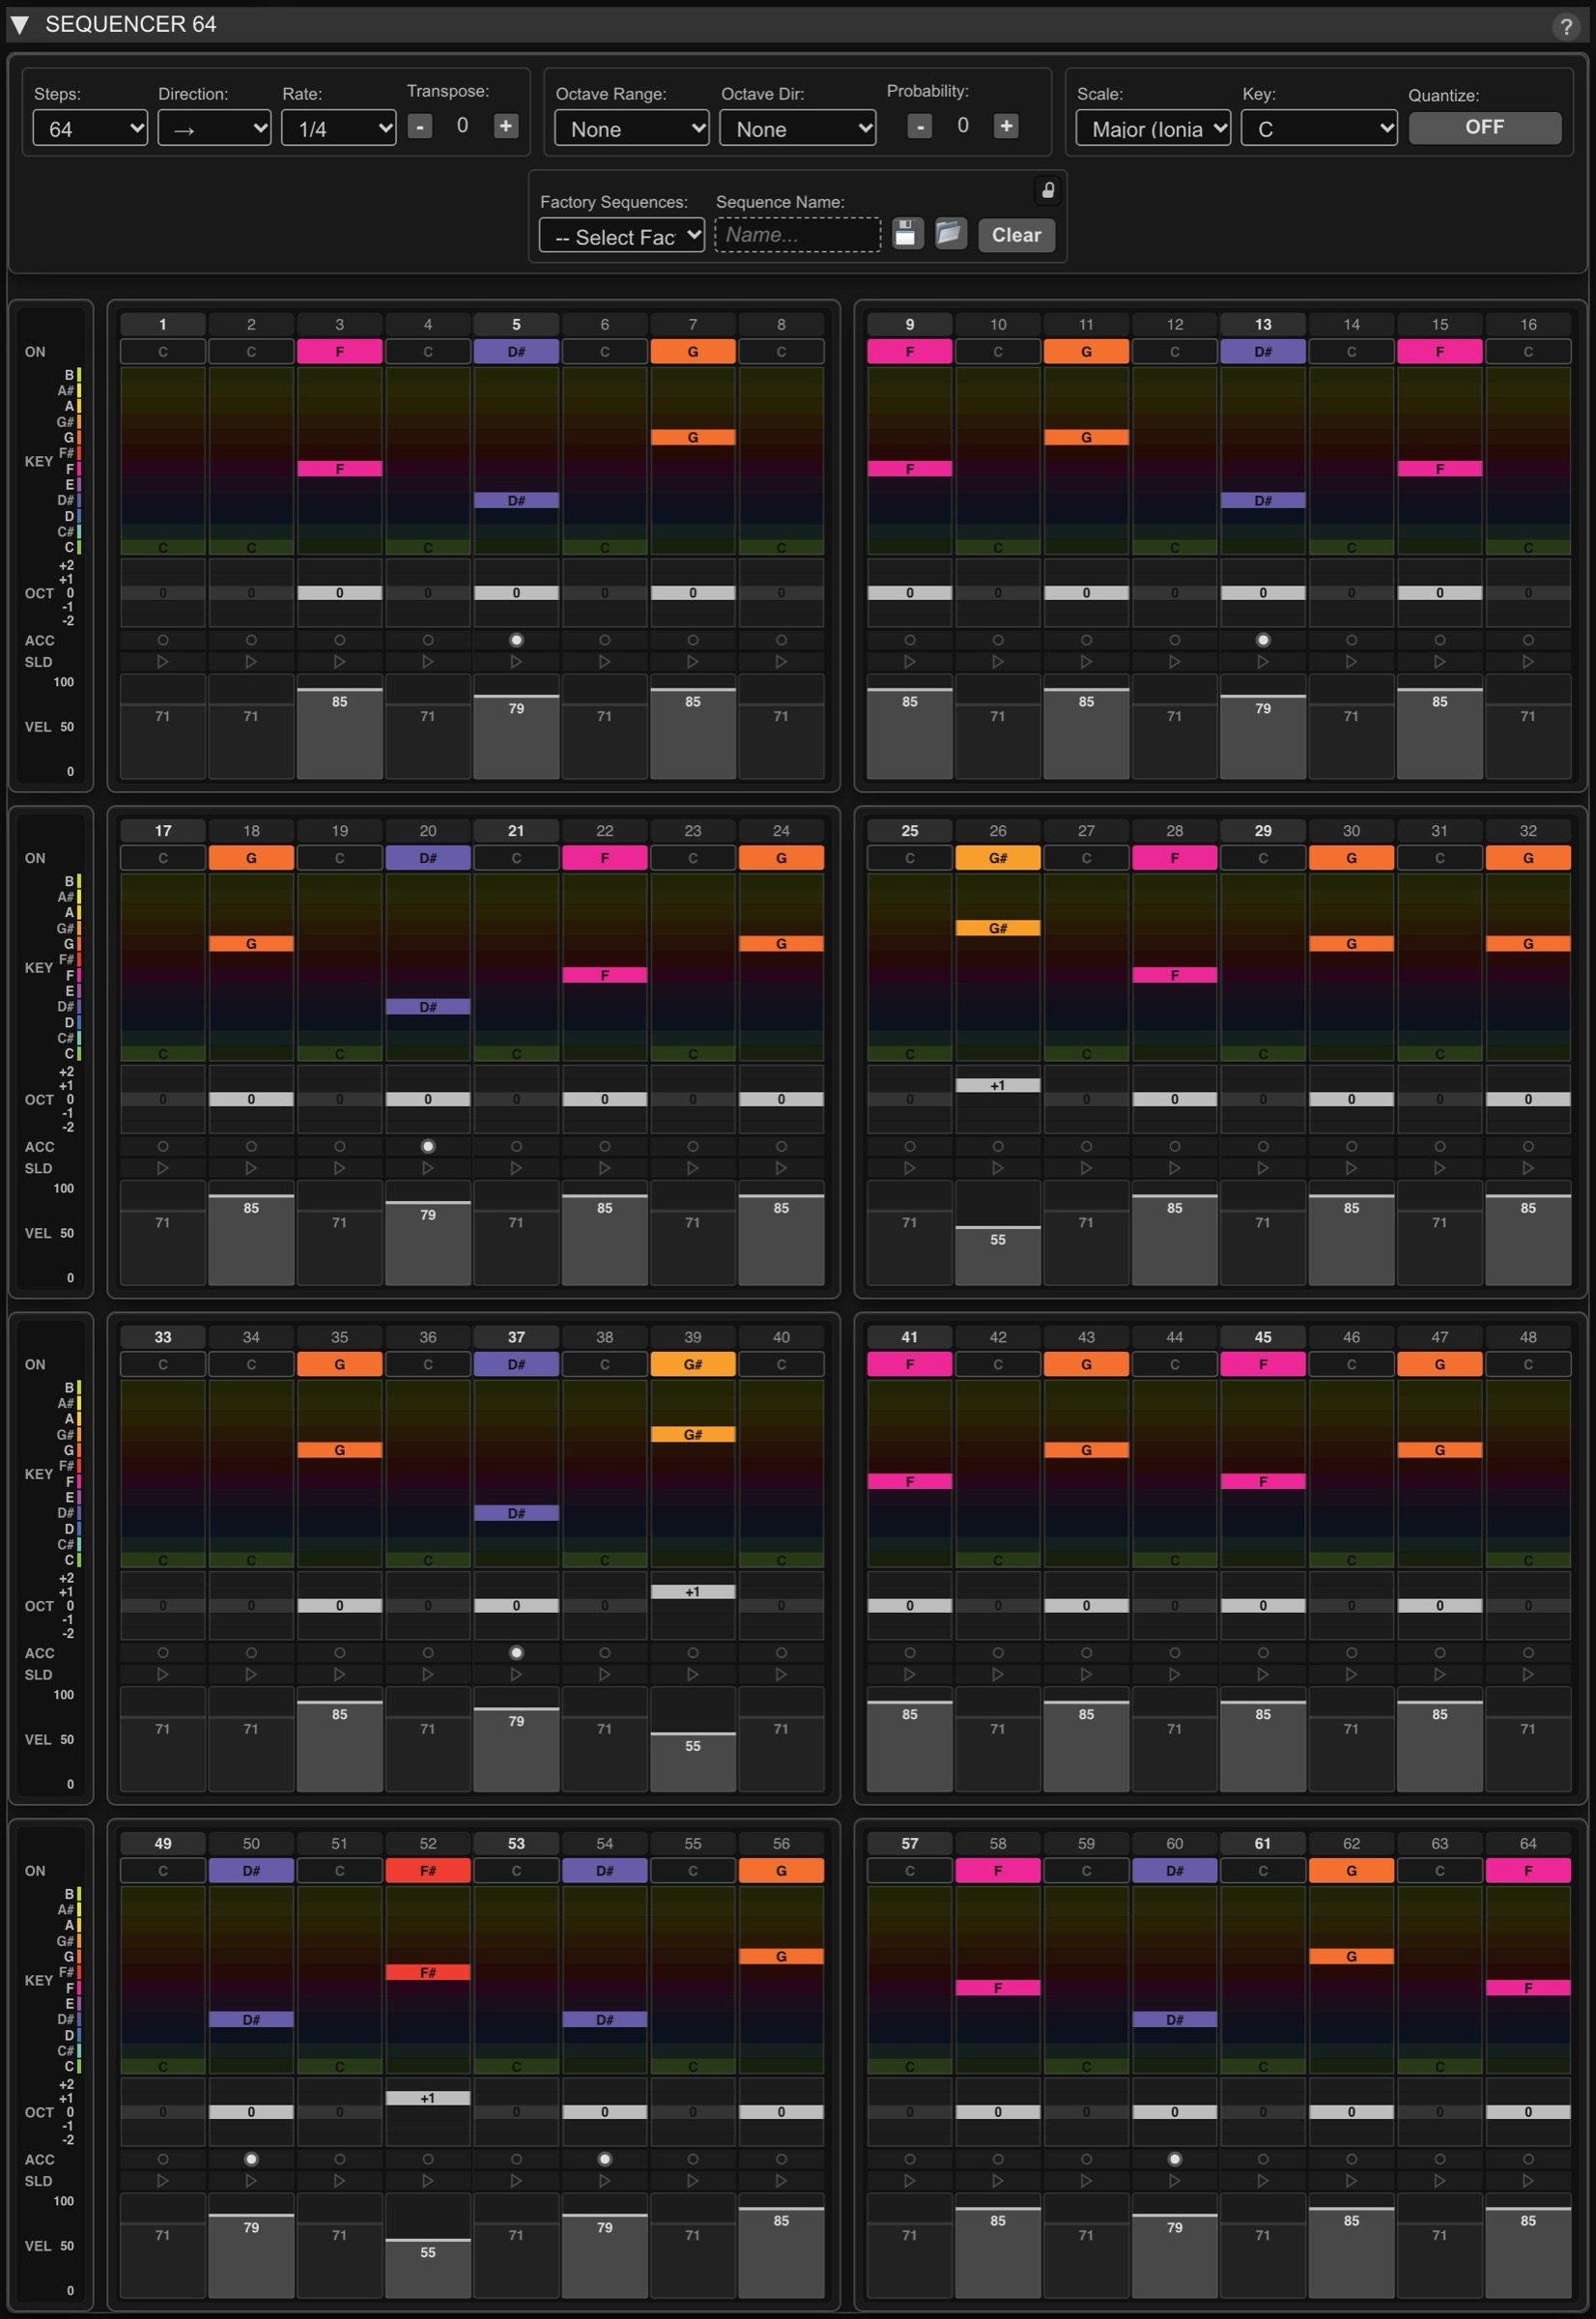The width and height of the screenshot is (1596, 2319).
Task: Enable the slide triangle for step 56
Action: 781,2181
